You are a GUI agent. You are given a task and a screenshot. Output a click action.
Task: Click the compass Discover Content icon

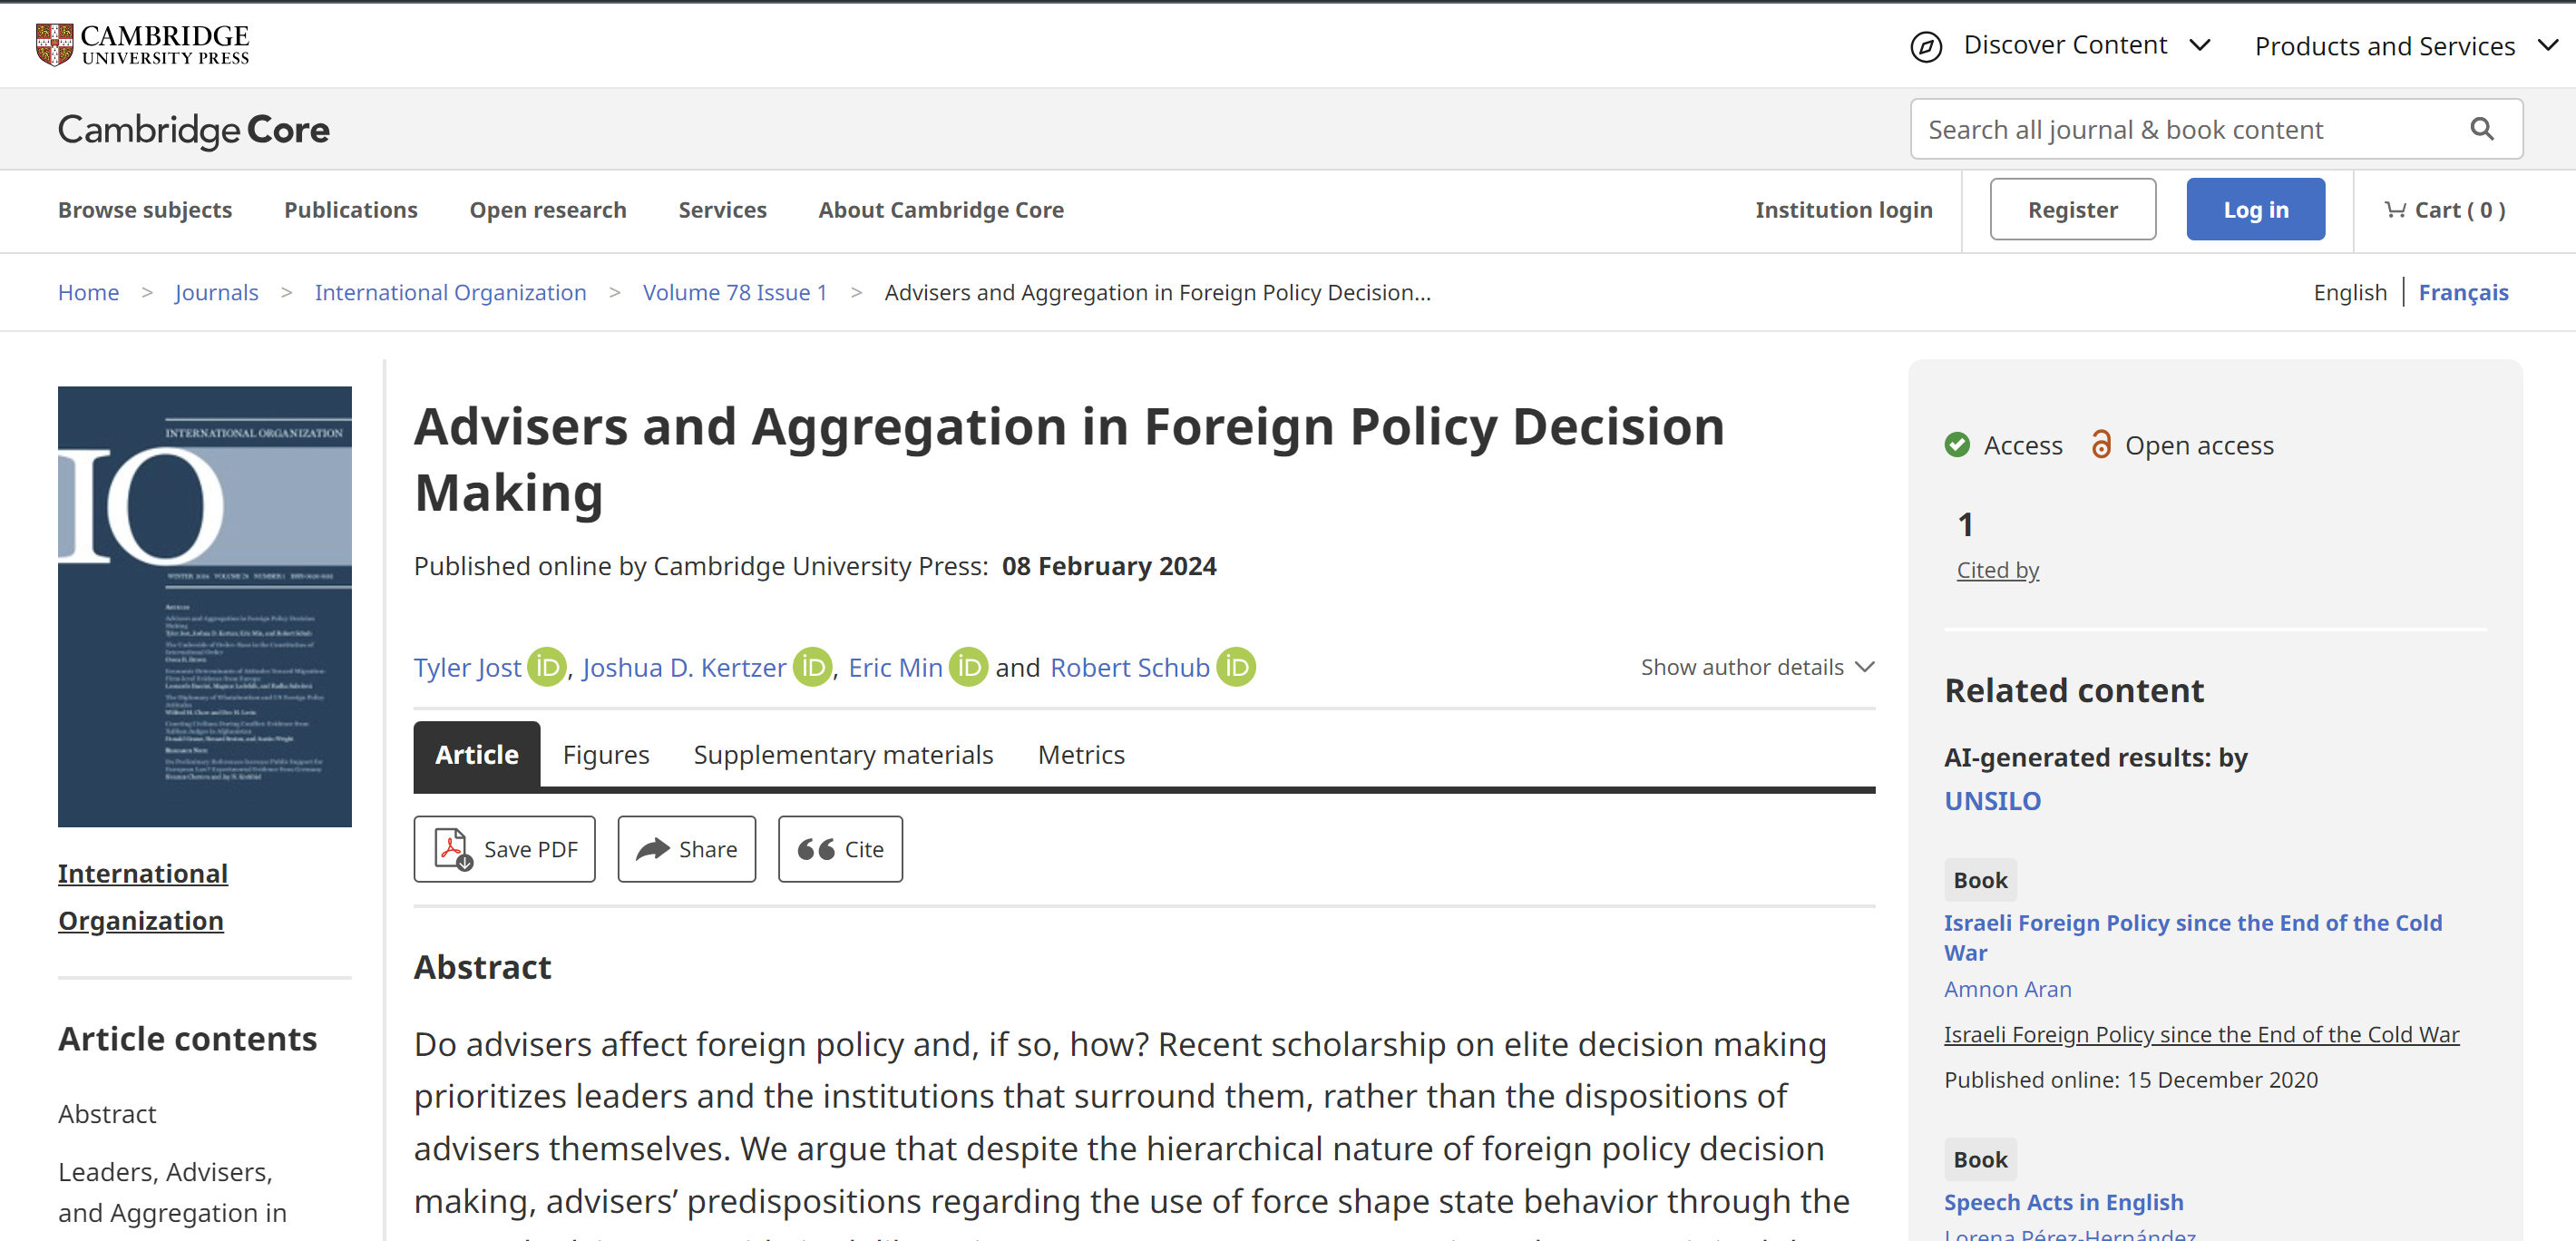click(x=1925, y=46)
